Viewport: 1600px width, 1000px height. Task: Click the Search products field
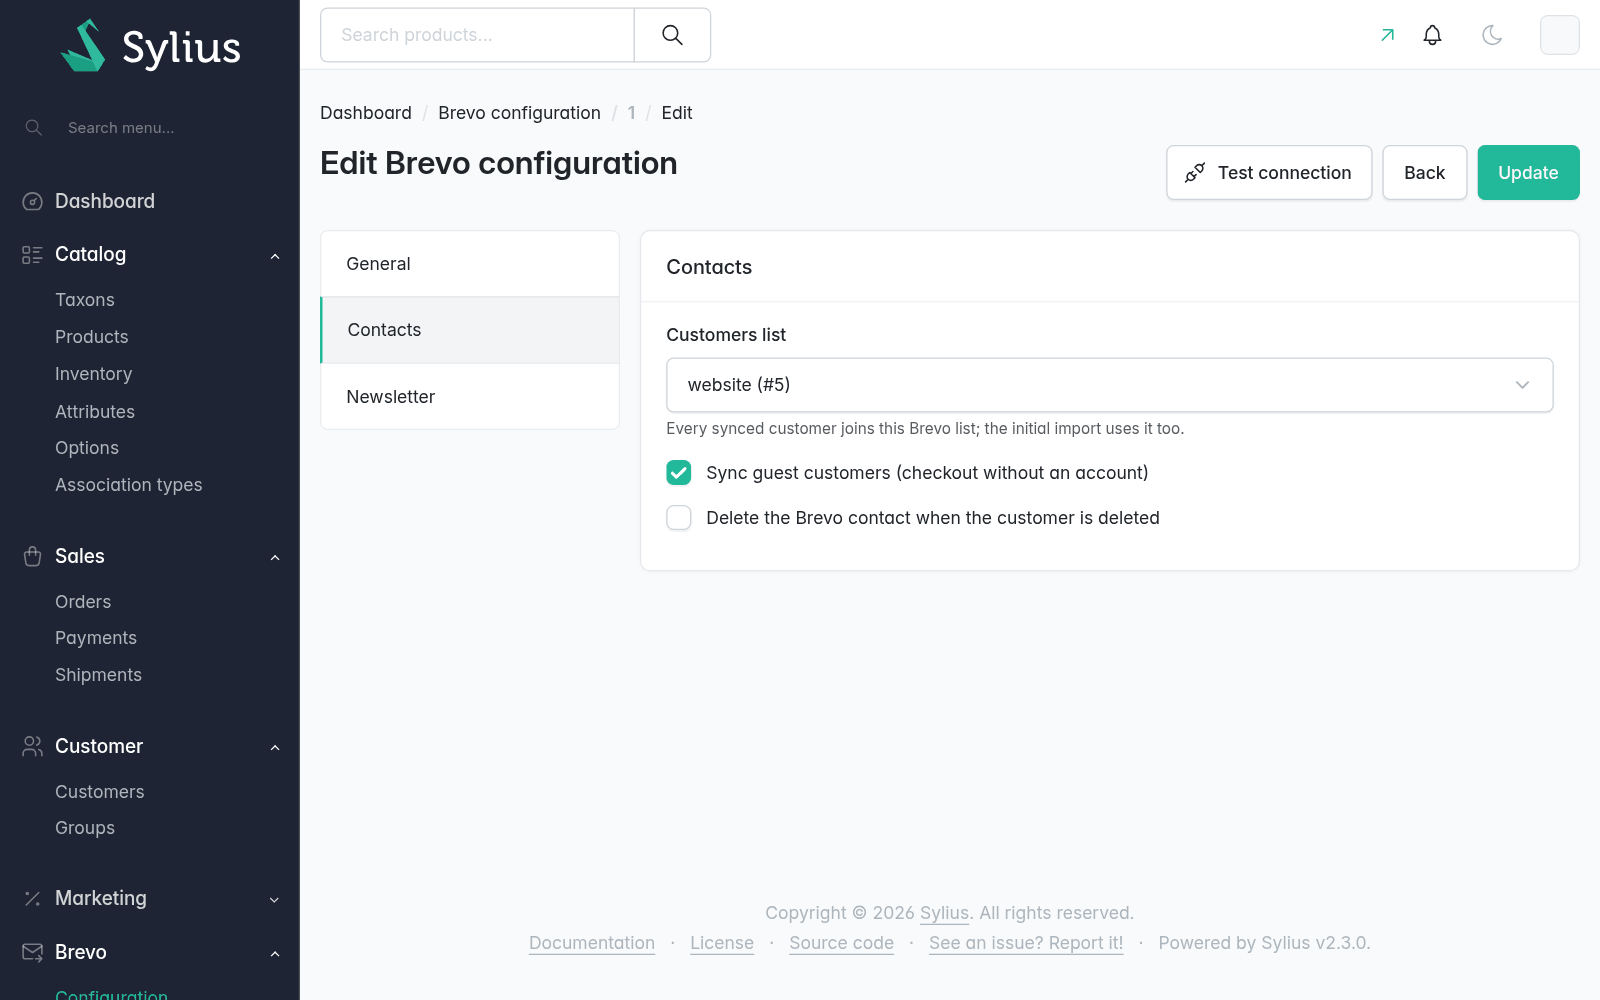(x=477, y=35)
